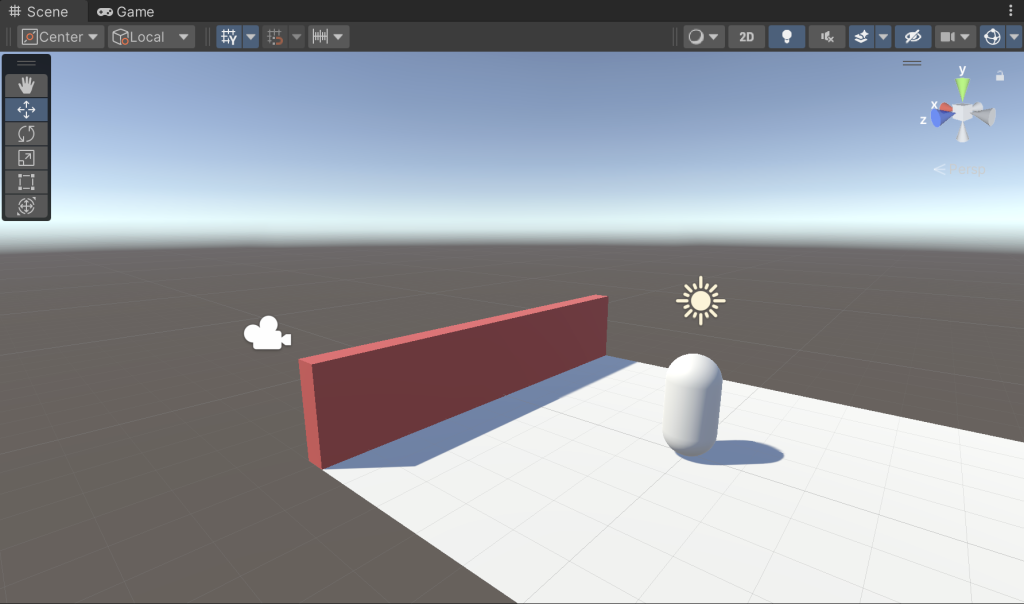Image resolution: width=1024 pixels, height=604 pixels.
Task: Click the Directional Light sun gizmo
Action: [x=700, y=300]
